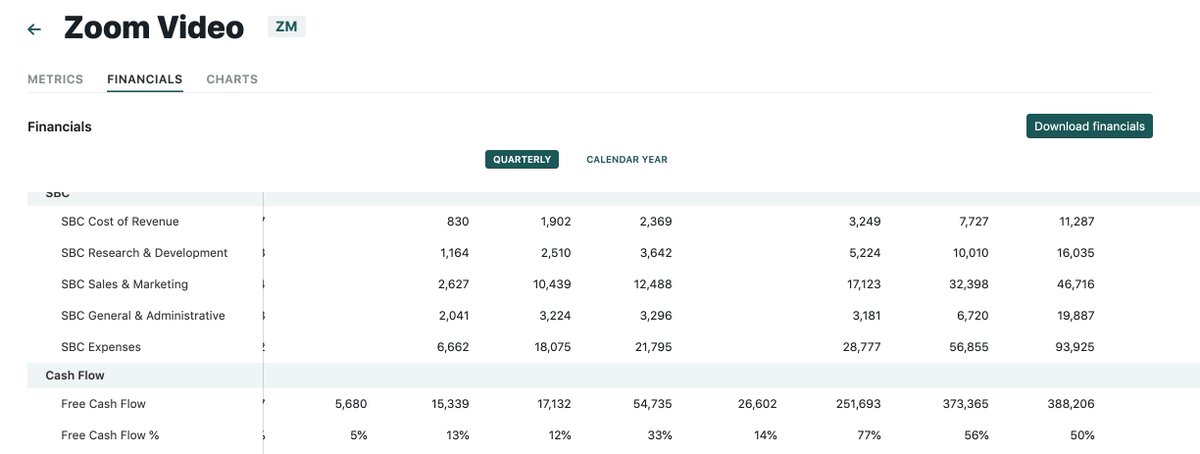Click the 251,693 Free Cash Flow value
The image size is (1200, 454).
(858, 404)
